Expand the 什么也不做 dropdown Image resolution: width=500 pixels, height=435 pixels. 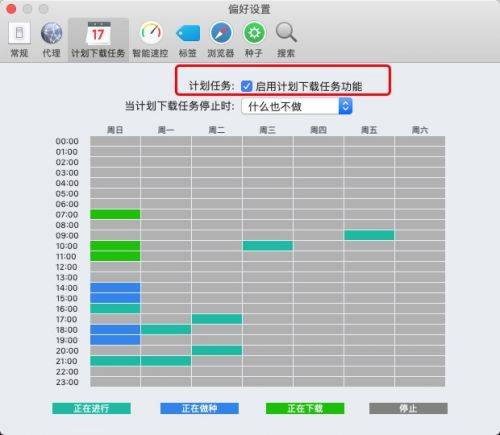pos(297,106)
